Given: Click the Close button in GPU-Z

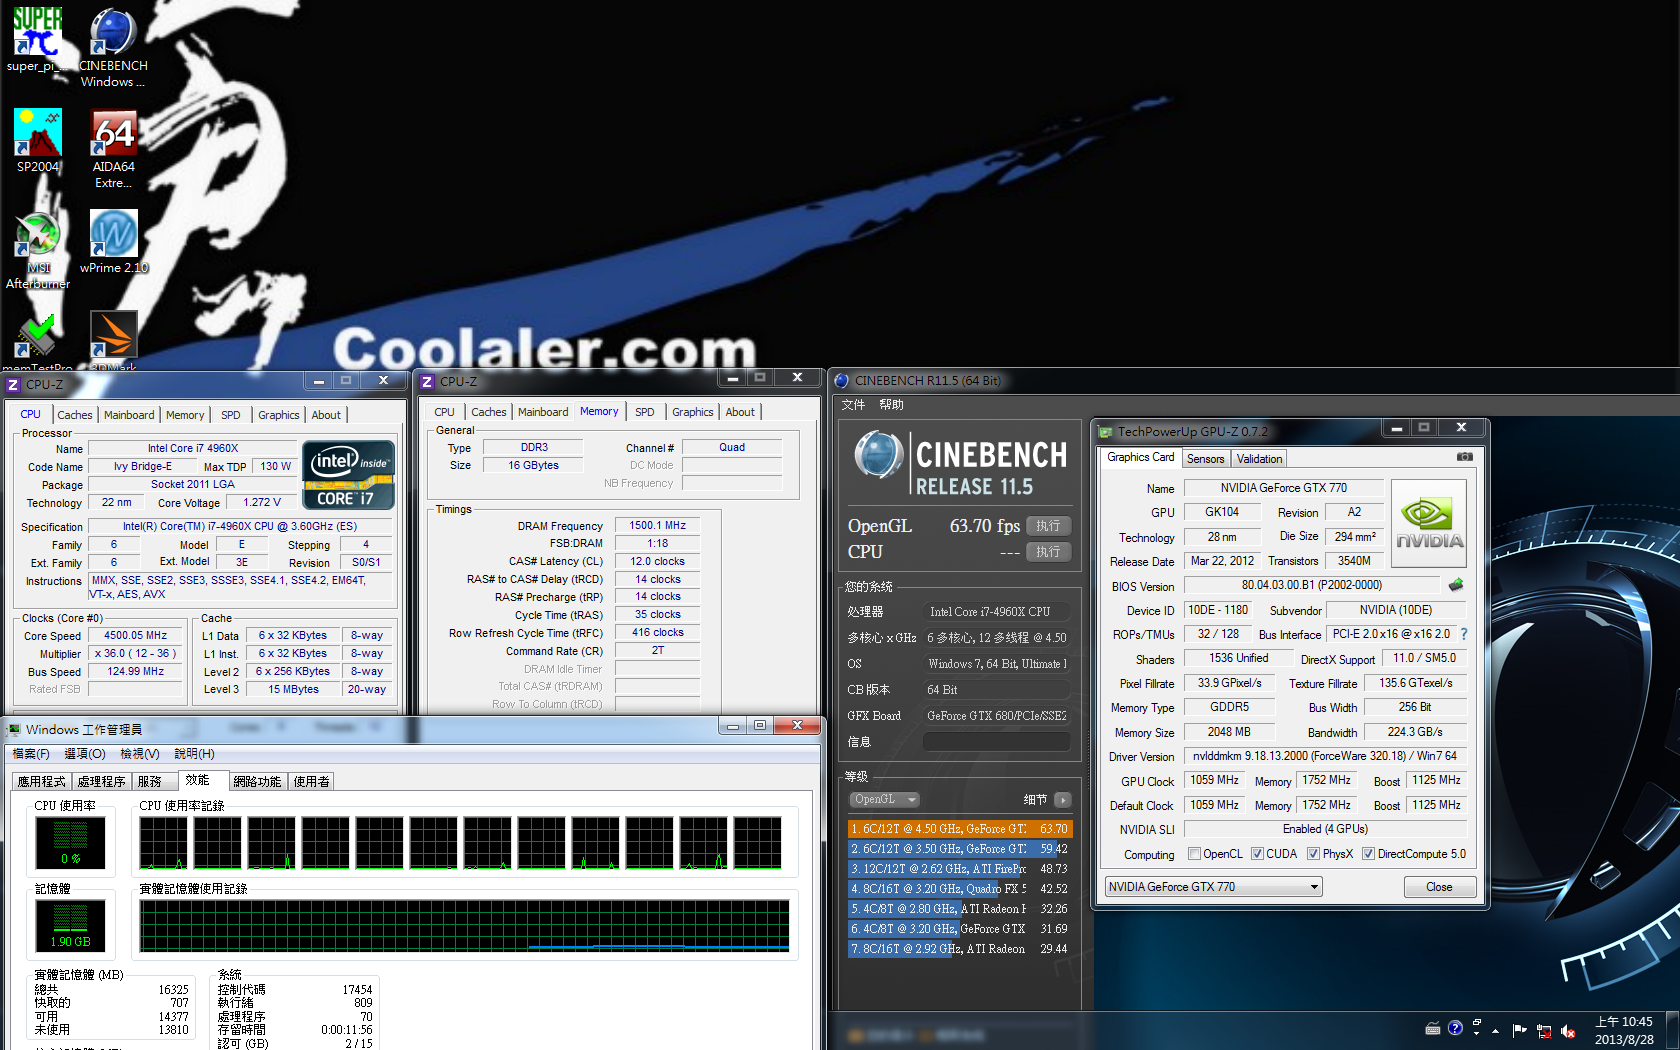Looking at the screenshot, I should [x=1438, y=887].
